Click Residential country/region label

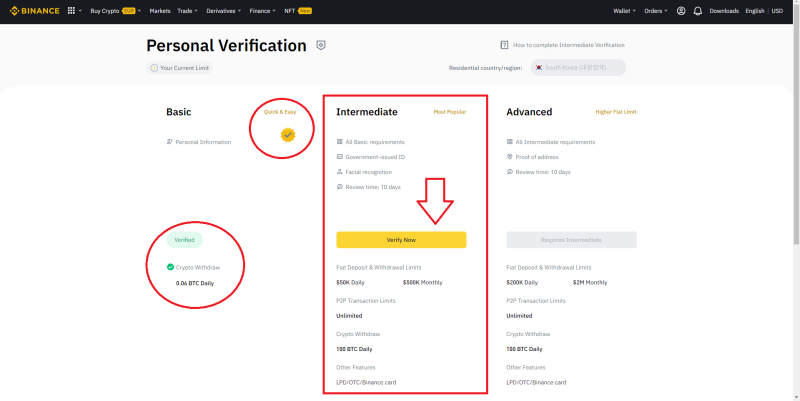click(485, 68)
